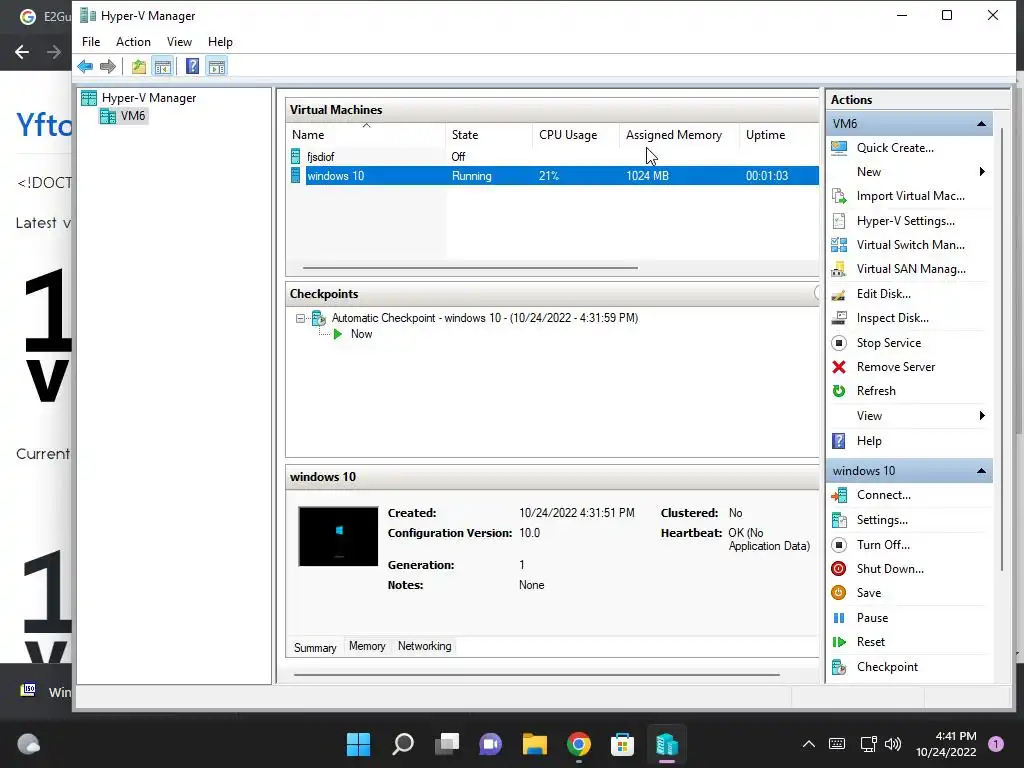Click Quick Create action

pos(895,148)
